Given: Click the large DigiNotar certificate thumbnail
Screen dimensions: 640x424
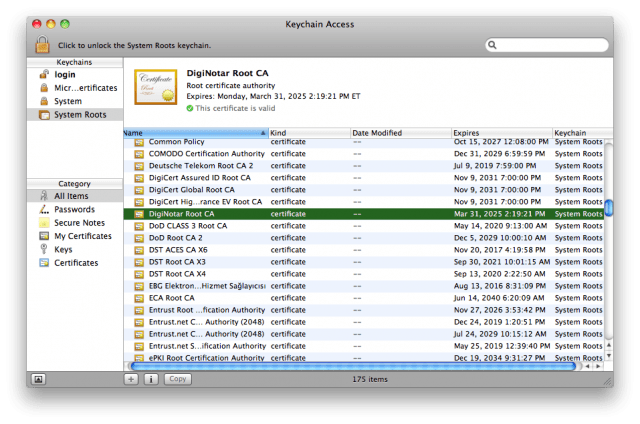Looking at the screenshot, I should [x=156, y=87].
